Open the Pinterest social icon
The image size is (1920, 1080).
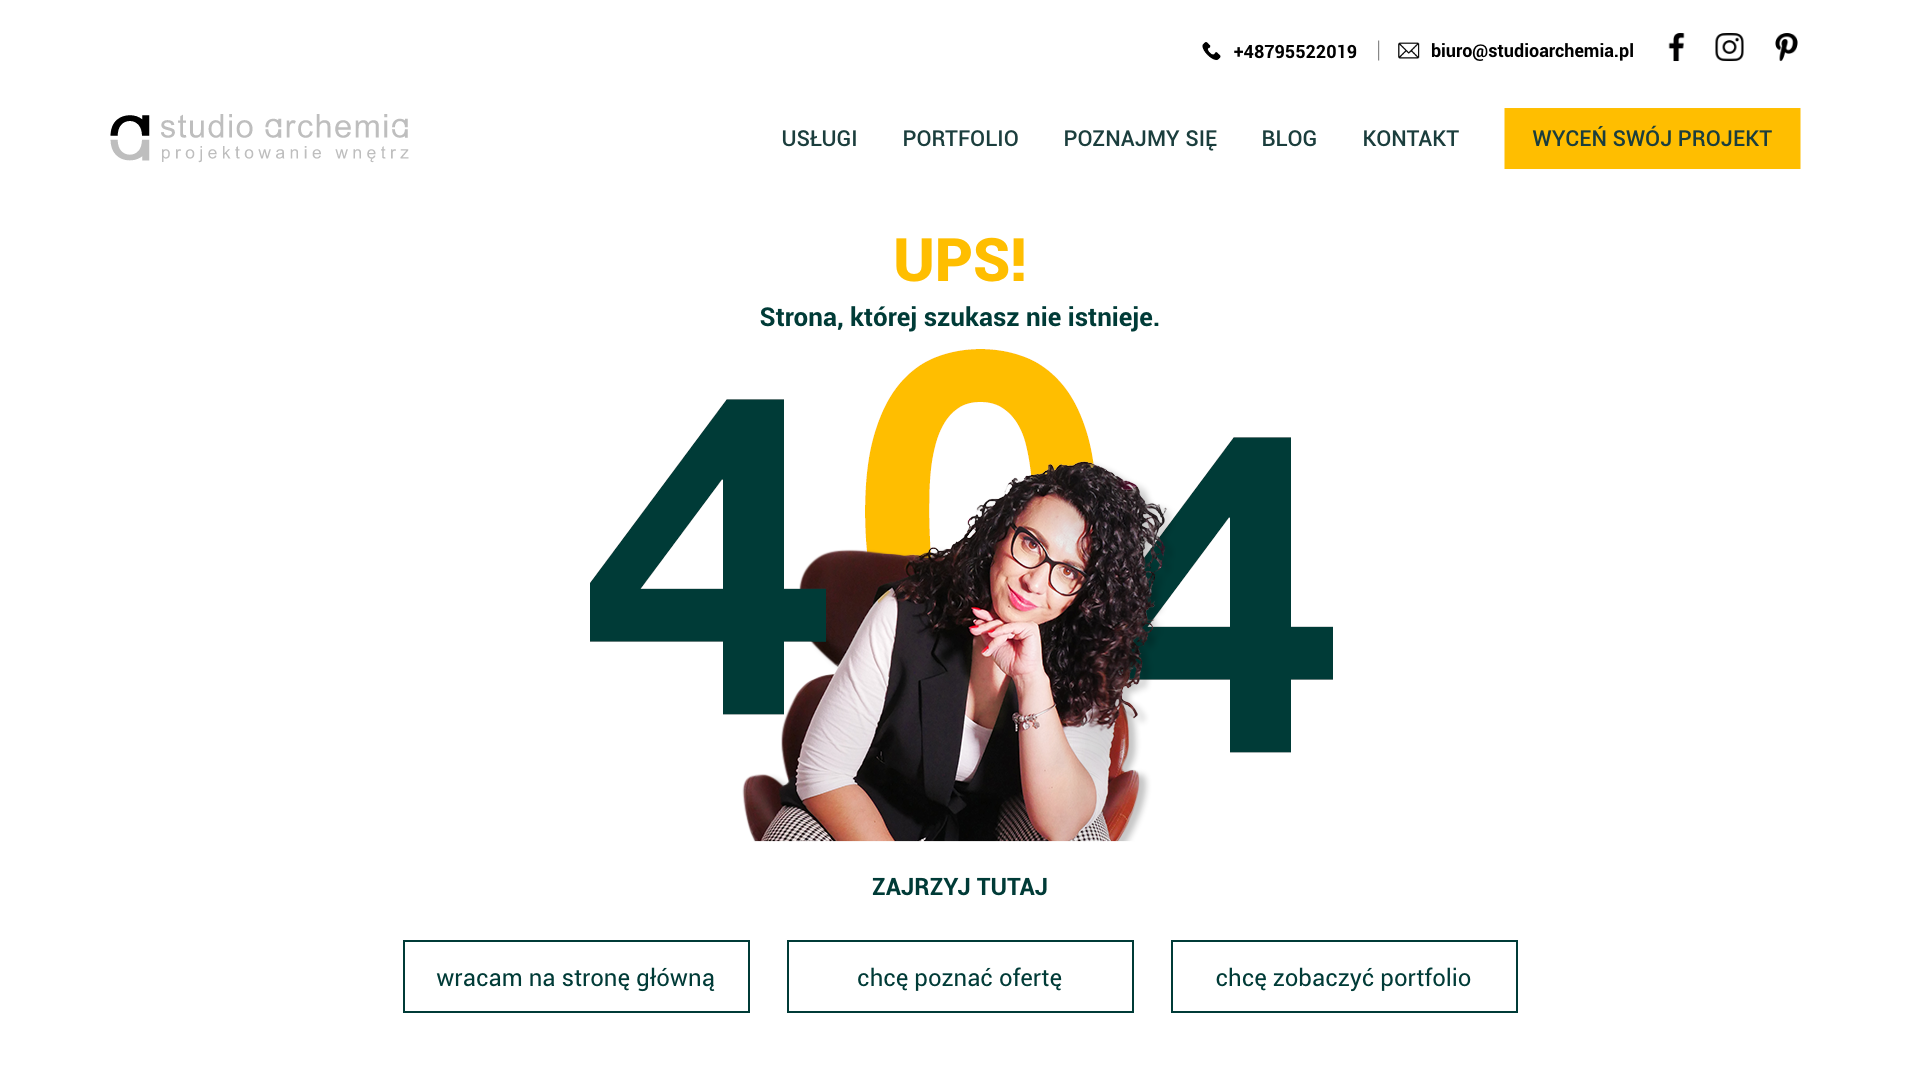(x=1786, y=47)
